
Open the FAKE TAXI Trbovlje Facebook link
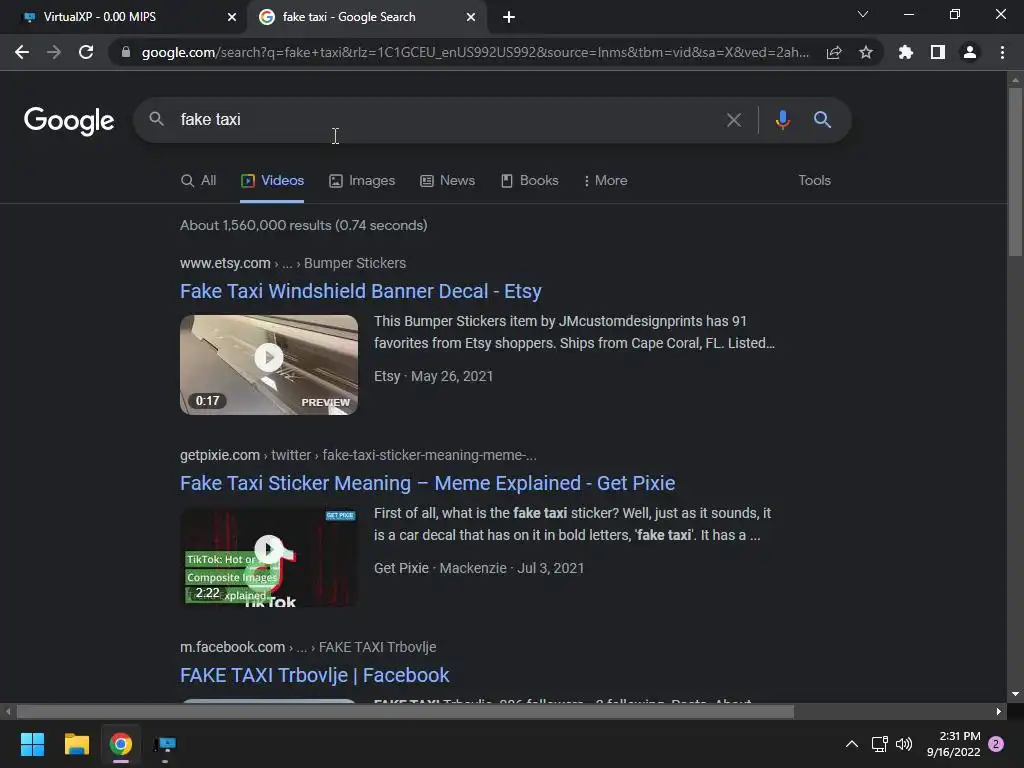(x=315, y=675)
